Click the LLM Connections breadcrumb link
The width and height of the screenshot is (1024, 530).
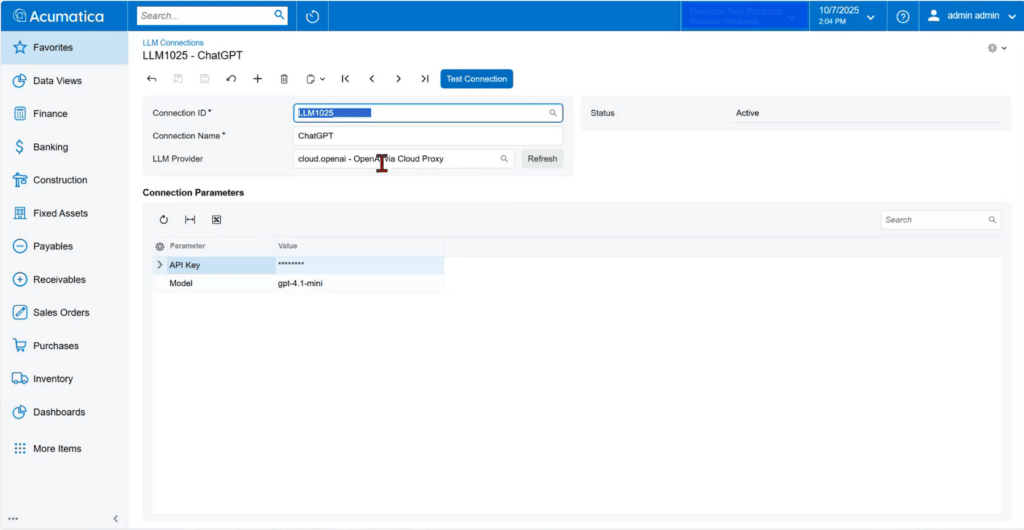[x=173, y=43]
